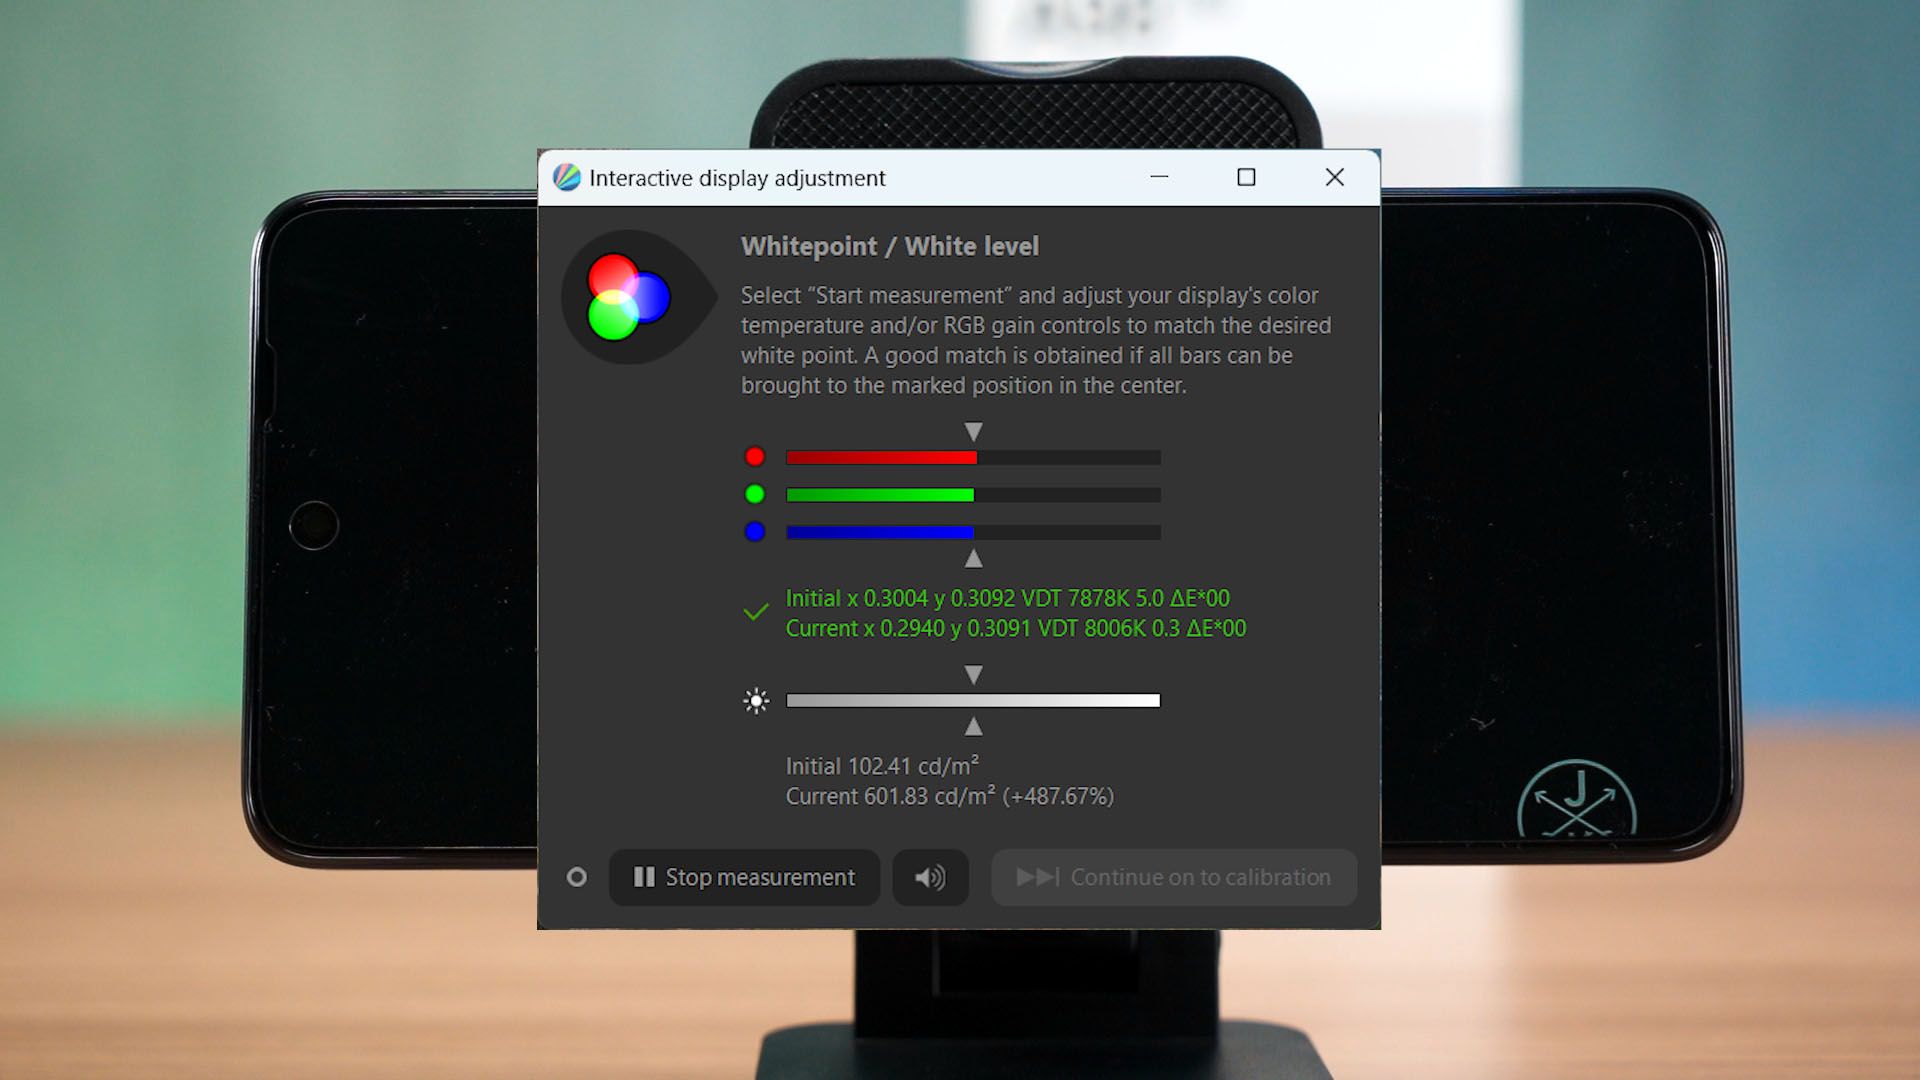
Task: Click the green channel dot indicator
Action: coord(755,494)
